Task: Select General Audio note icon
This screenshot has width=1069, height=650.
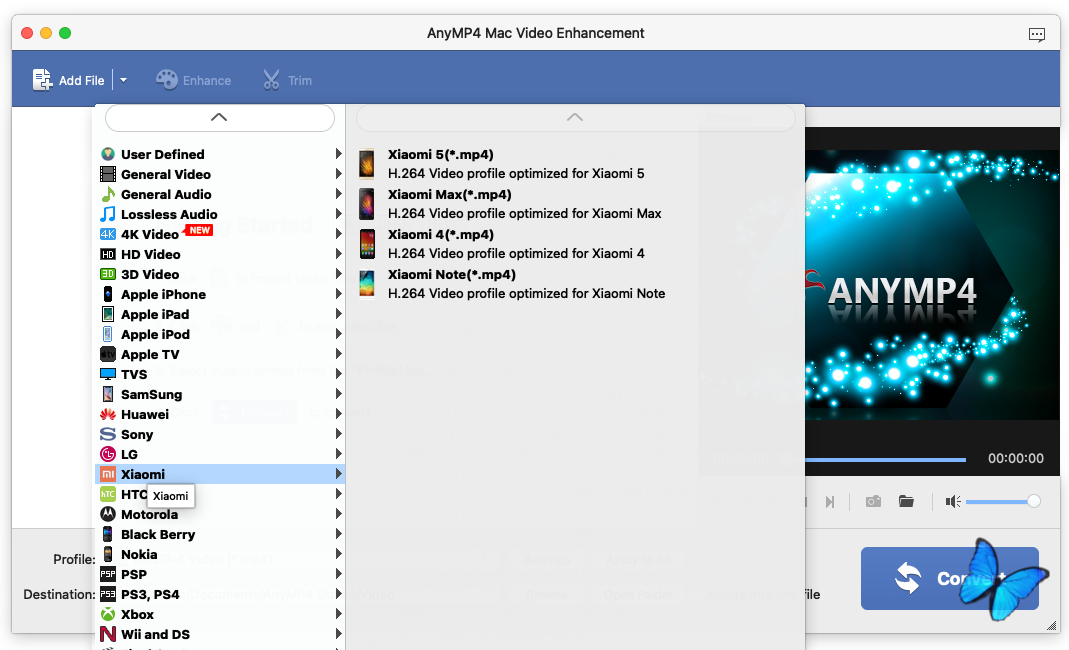Action: [108, 194]
